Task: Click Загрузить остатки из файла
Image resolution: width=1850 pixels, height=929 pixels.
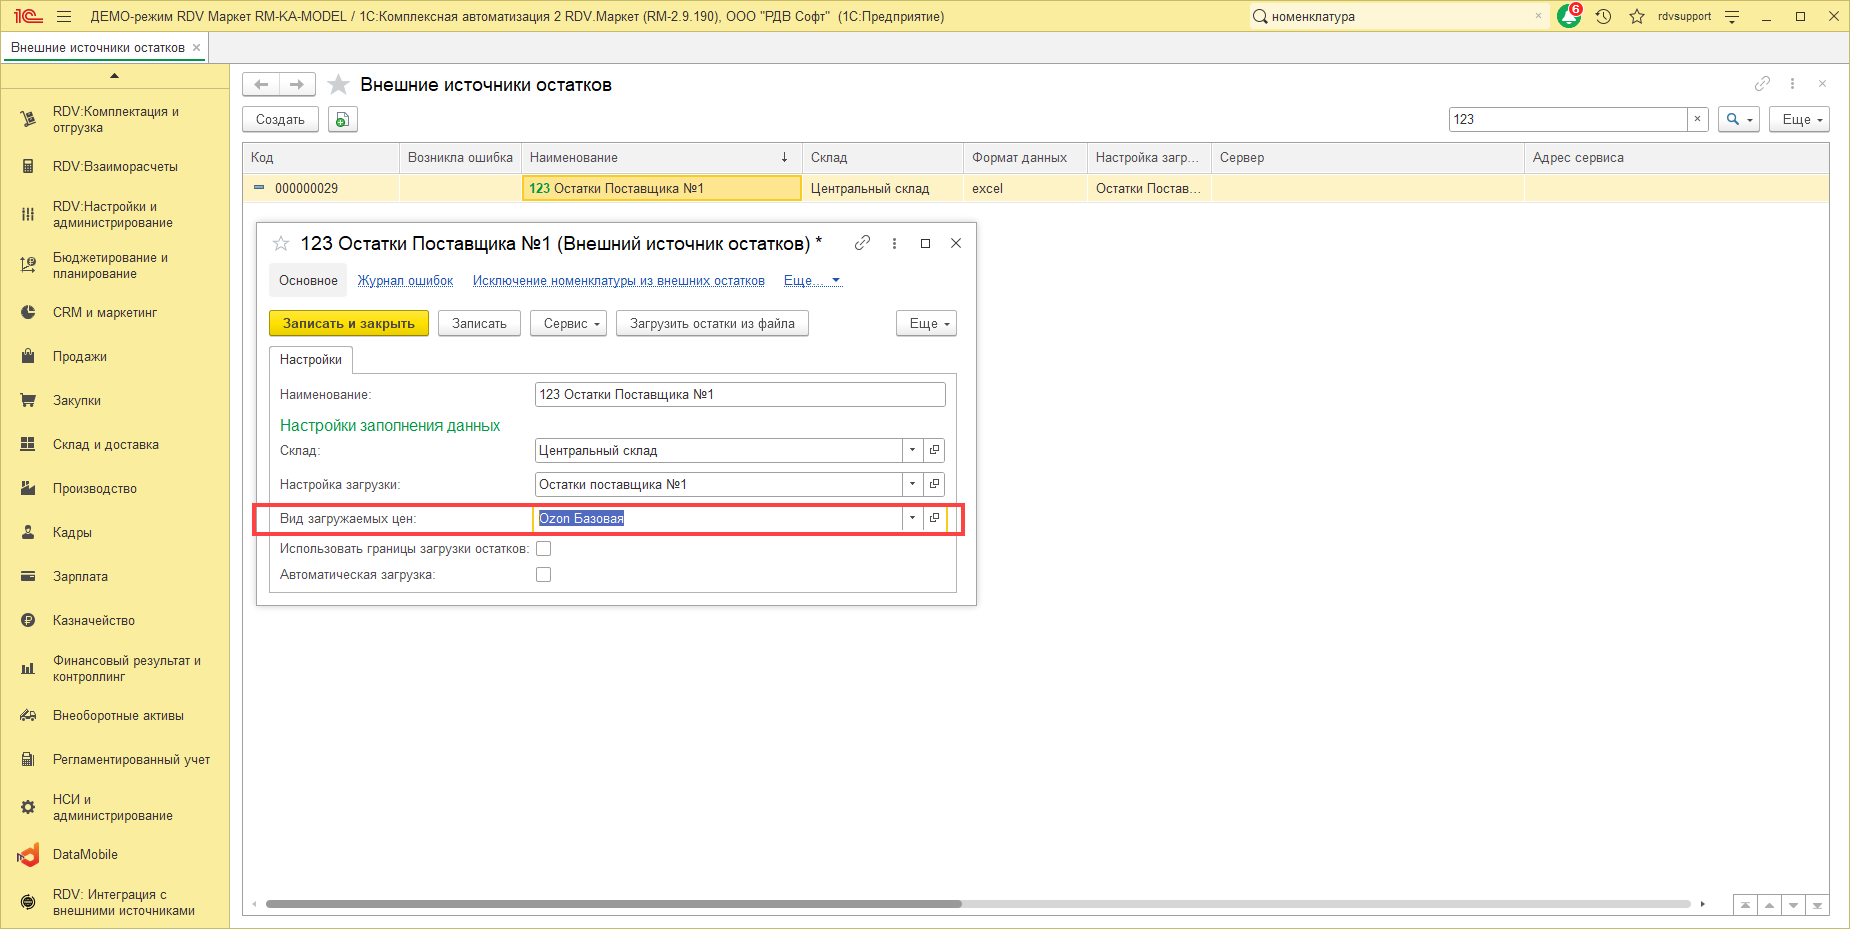Action: [x=712, y=324]
